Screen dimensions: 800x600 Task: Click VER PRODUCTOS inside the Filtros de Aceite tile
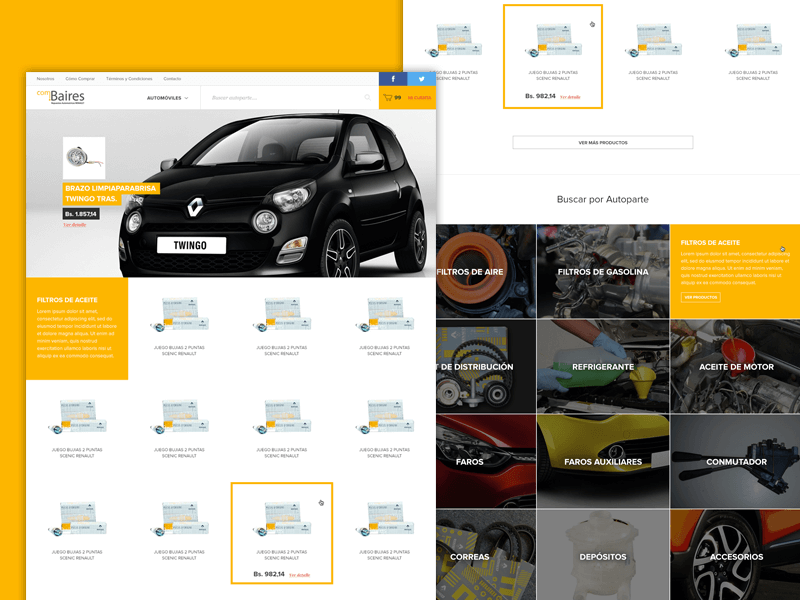[x=701, y=296]
